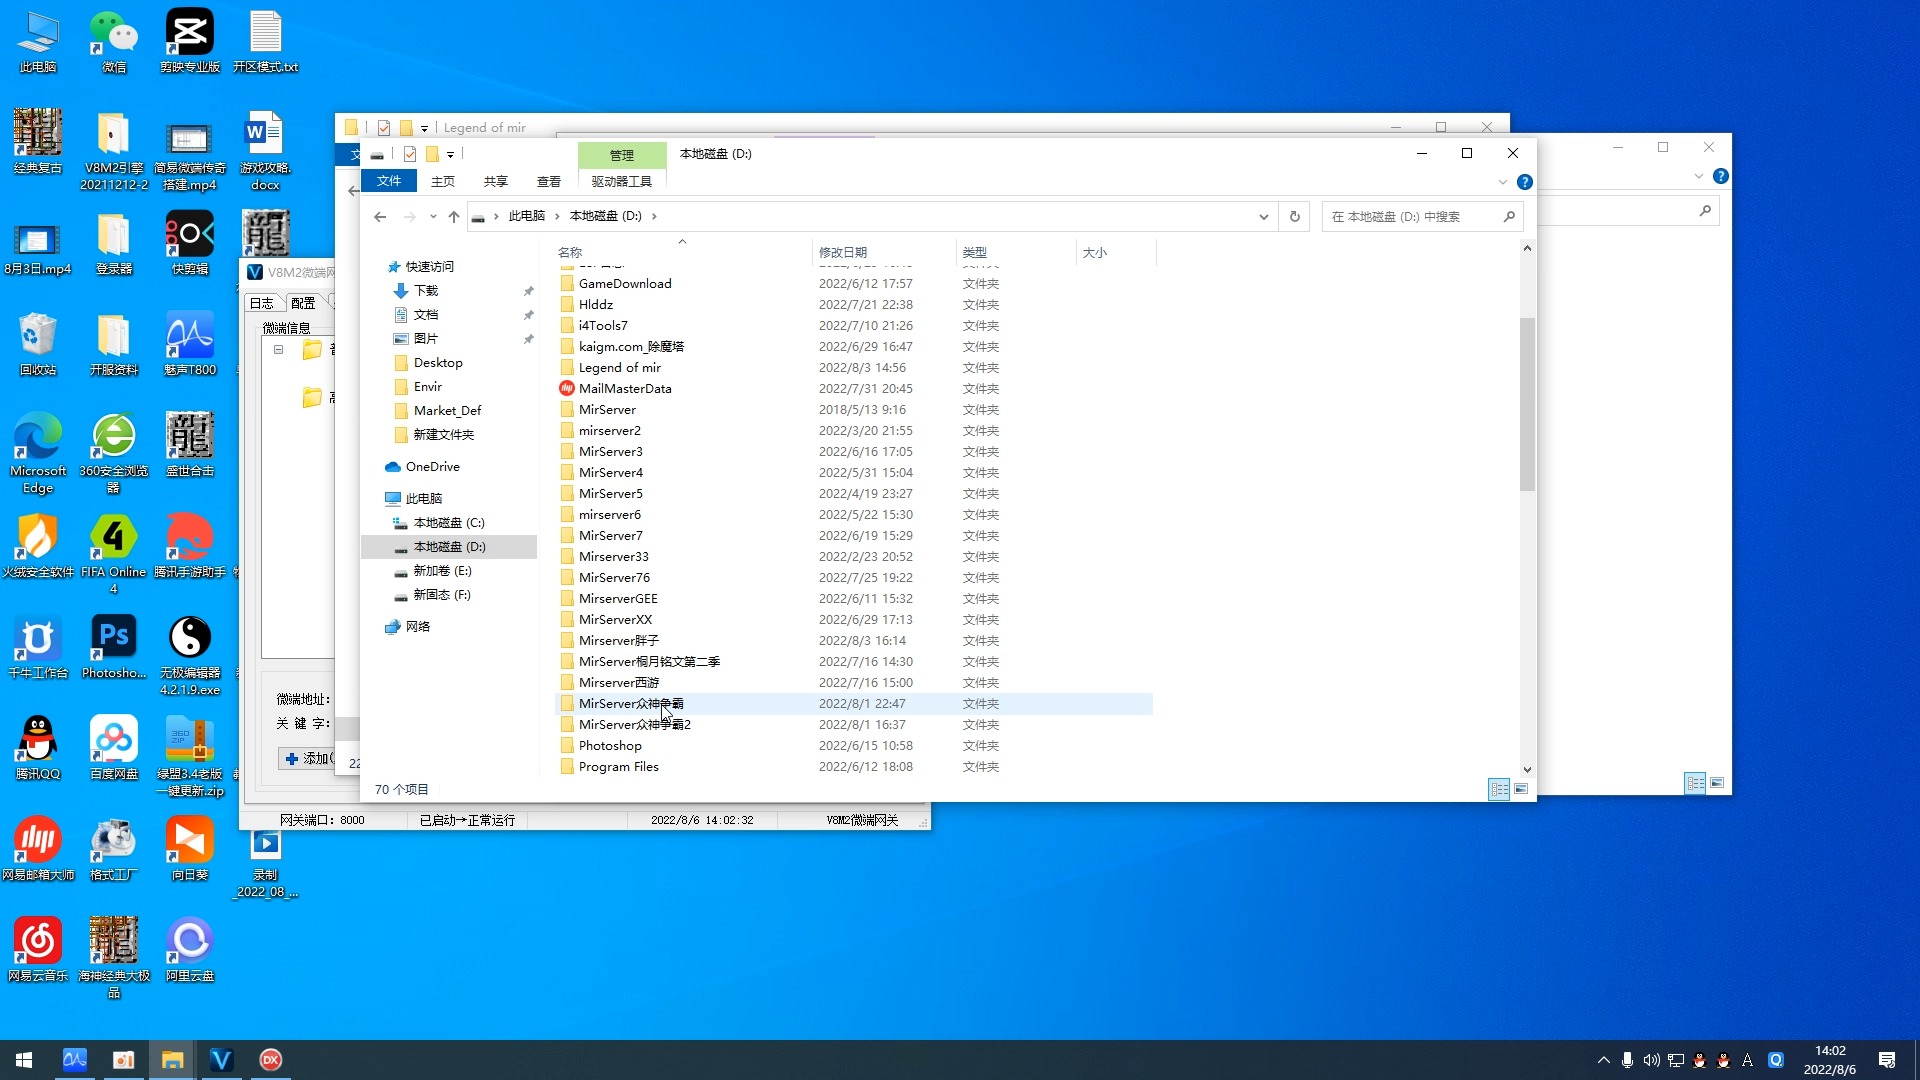Select 驱动器工具 ribbon tab
This screenshot has width=1920, height=1080.
tap(621, 181)
